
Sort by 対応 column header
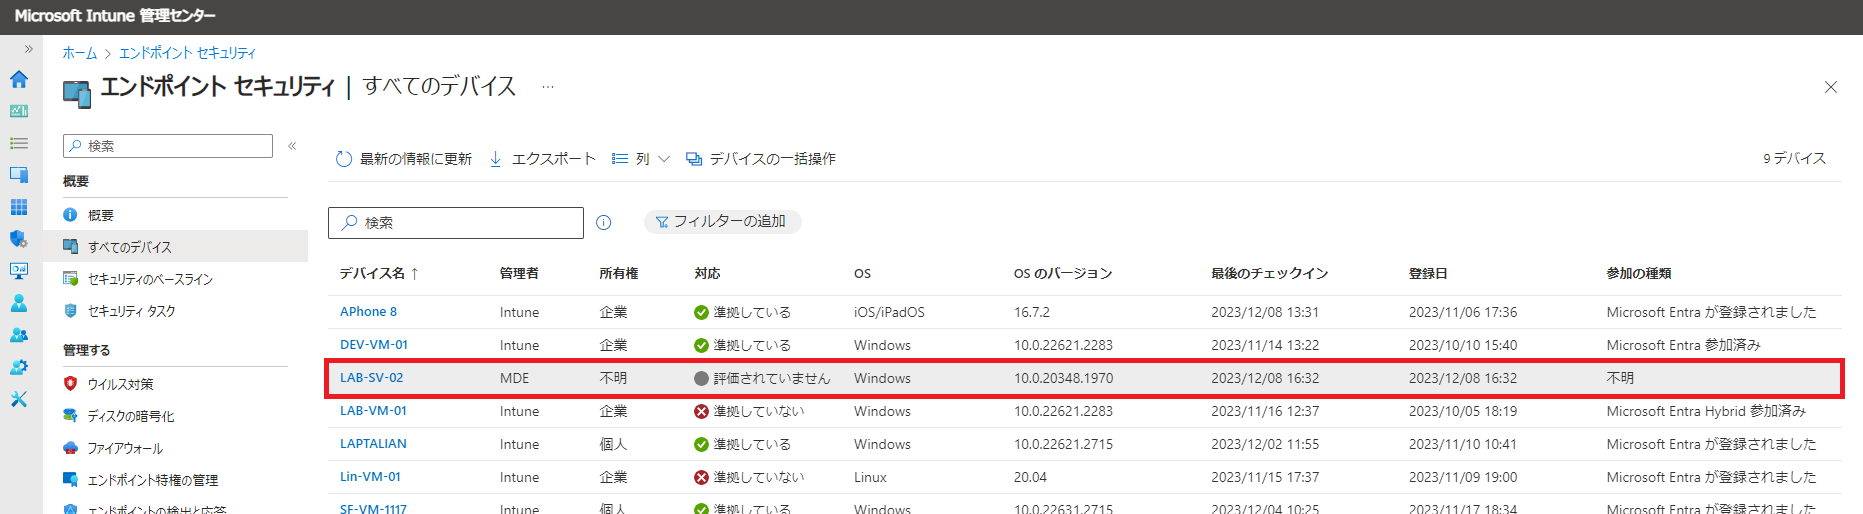(708, 273)
